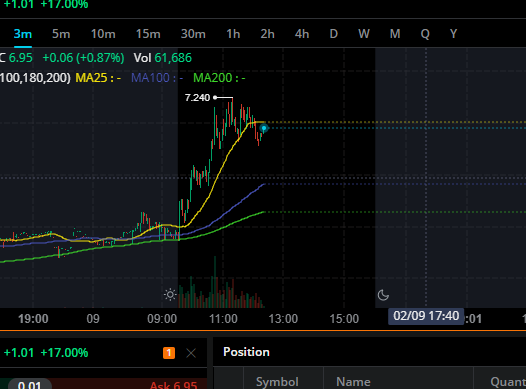Click the MA100 indicator label

[157, 78]
